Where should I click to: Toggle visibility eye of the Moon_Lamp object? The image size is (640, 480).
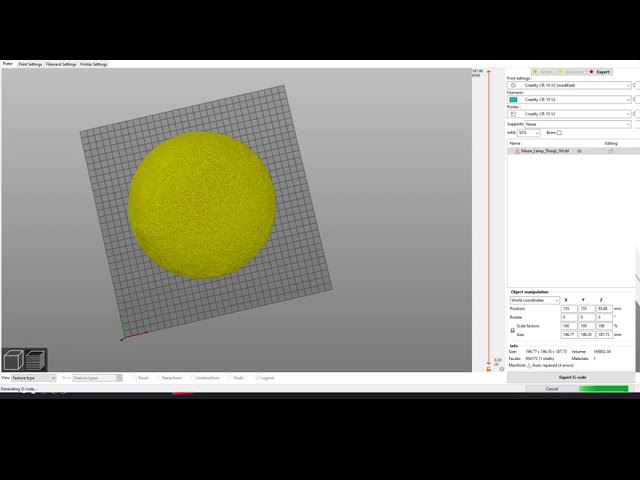579,151
